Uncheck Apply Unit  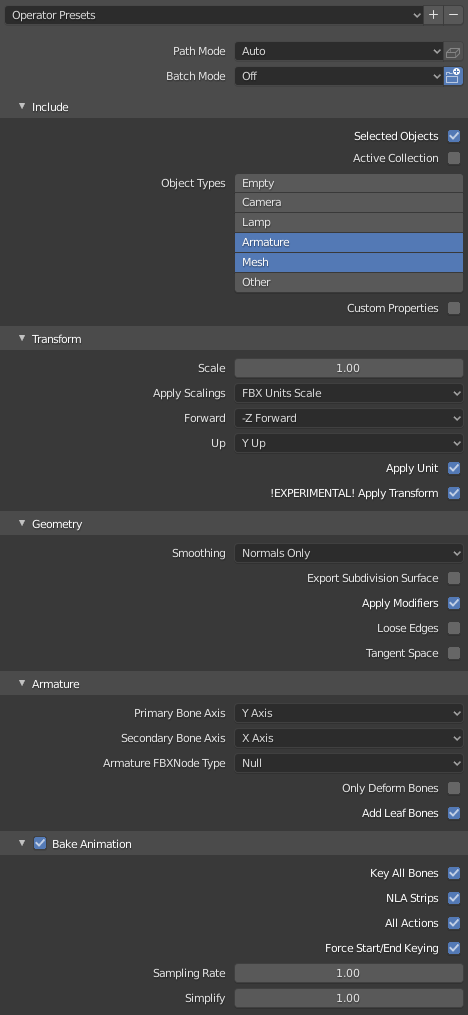tap(454, 468)
